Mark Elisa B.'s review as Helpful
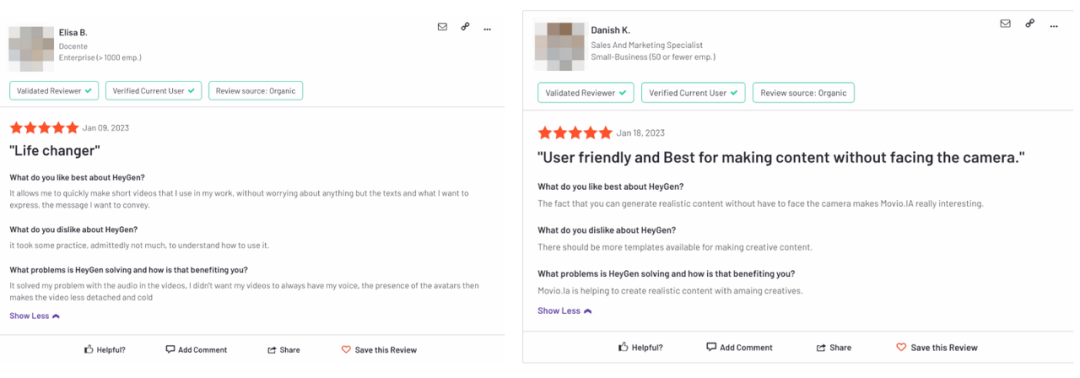Screen dimensions: 1080x378 pos(105,350)
